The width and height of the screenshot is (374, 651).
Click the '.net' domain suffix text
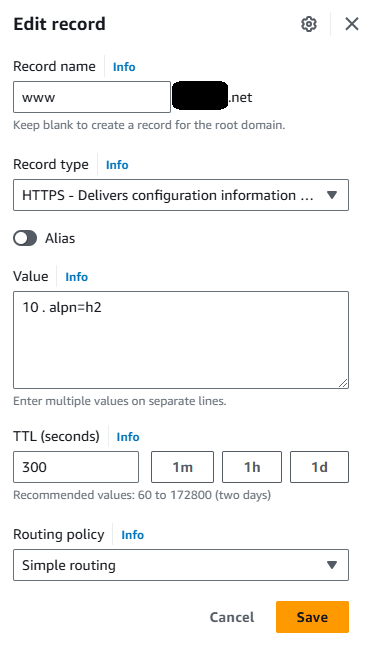(x=240, y=98)
